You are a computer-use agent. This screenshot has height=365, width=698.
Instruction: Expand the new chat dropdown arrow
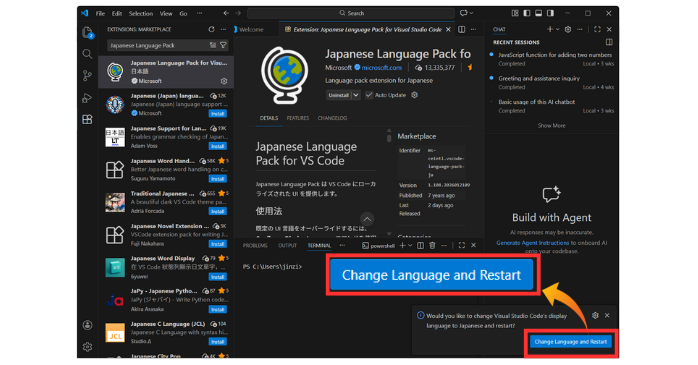pyautogui.click(x=557, y=29)
